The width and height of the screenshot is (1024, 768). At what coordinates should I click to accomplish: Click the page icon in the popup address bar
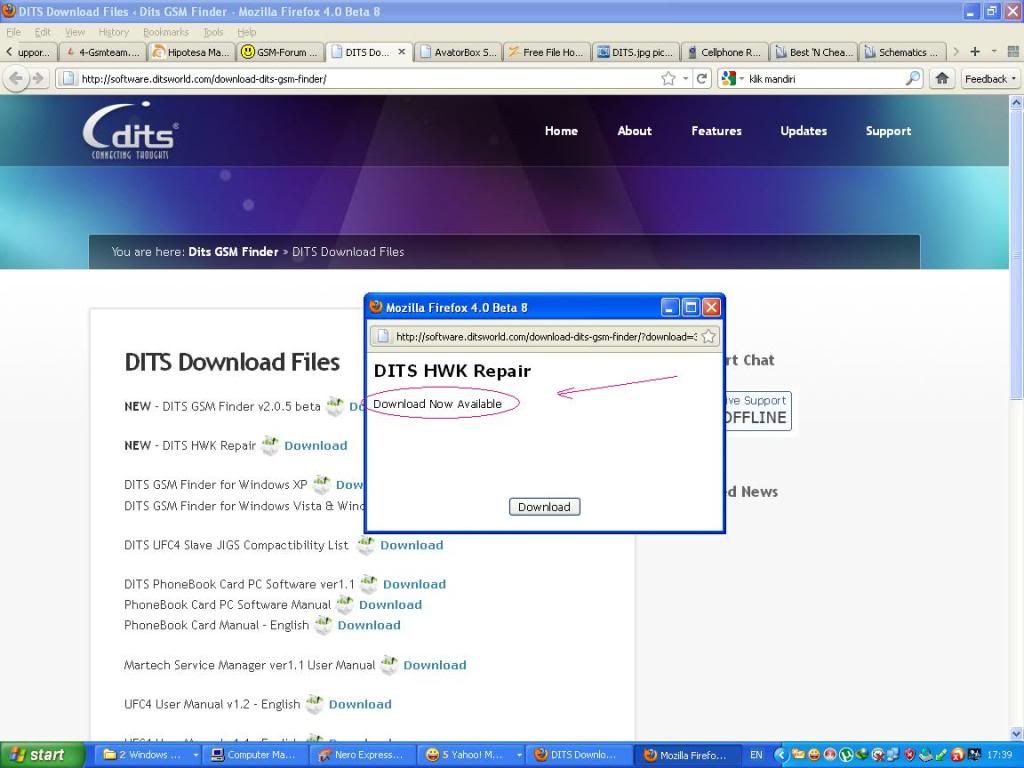pyautogui.click(x=383, y=336)
